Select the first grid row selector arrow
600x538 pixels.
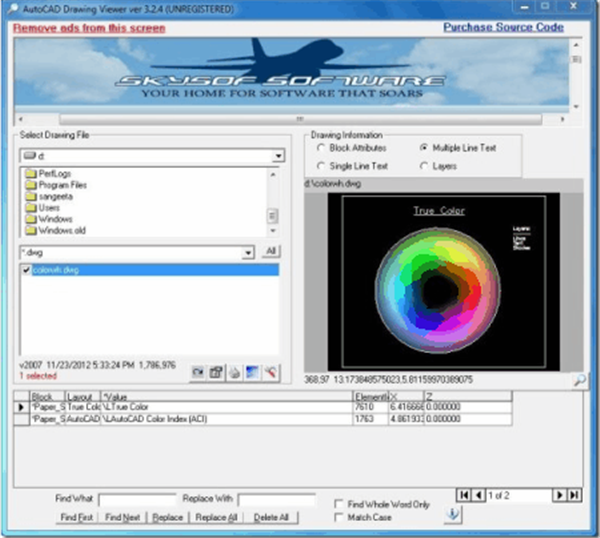pos(22,407)
